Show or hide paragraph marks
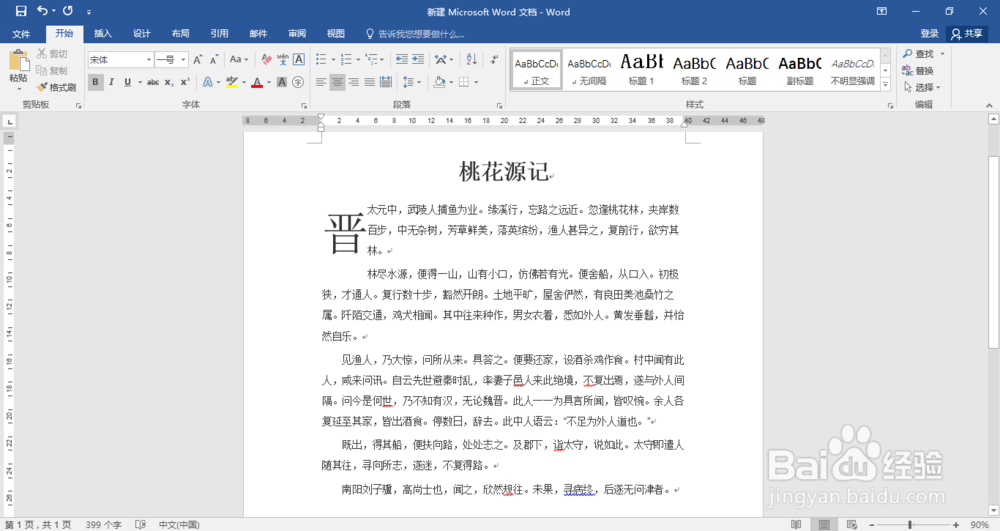The image size is (1000, 531). [x=494, y=59]
